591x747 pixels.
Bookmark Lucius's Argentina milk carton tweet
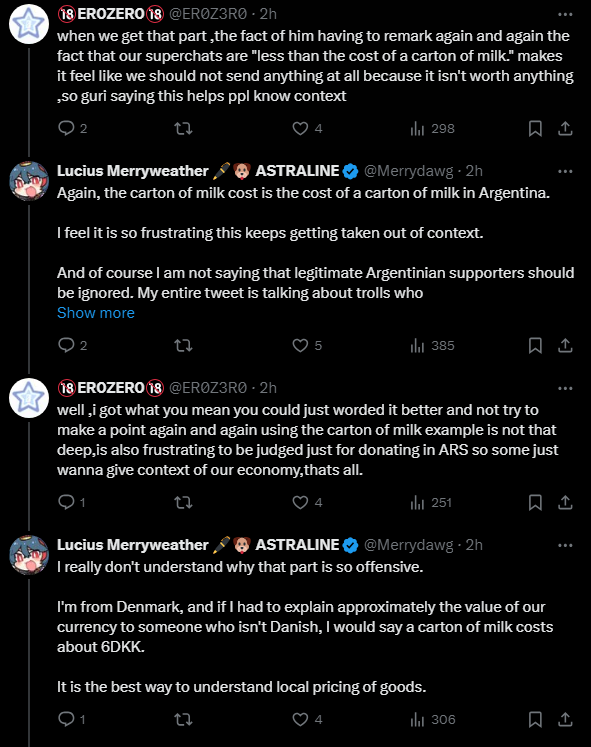(x=535, y=345)
